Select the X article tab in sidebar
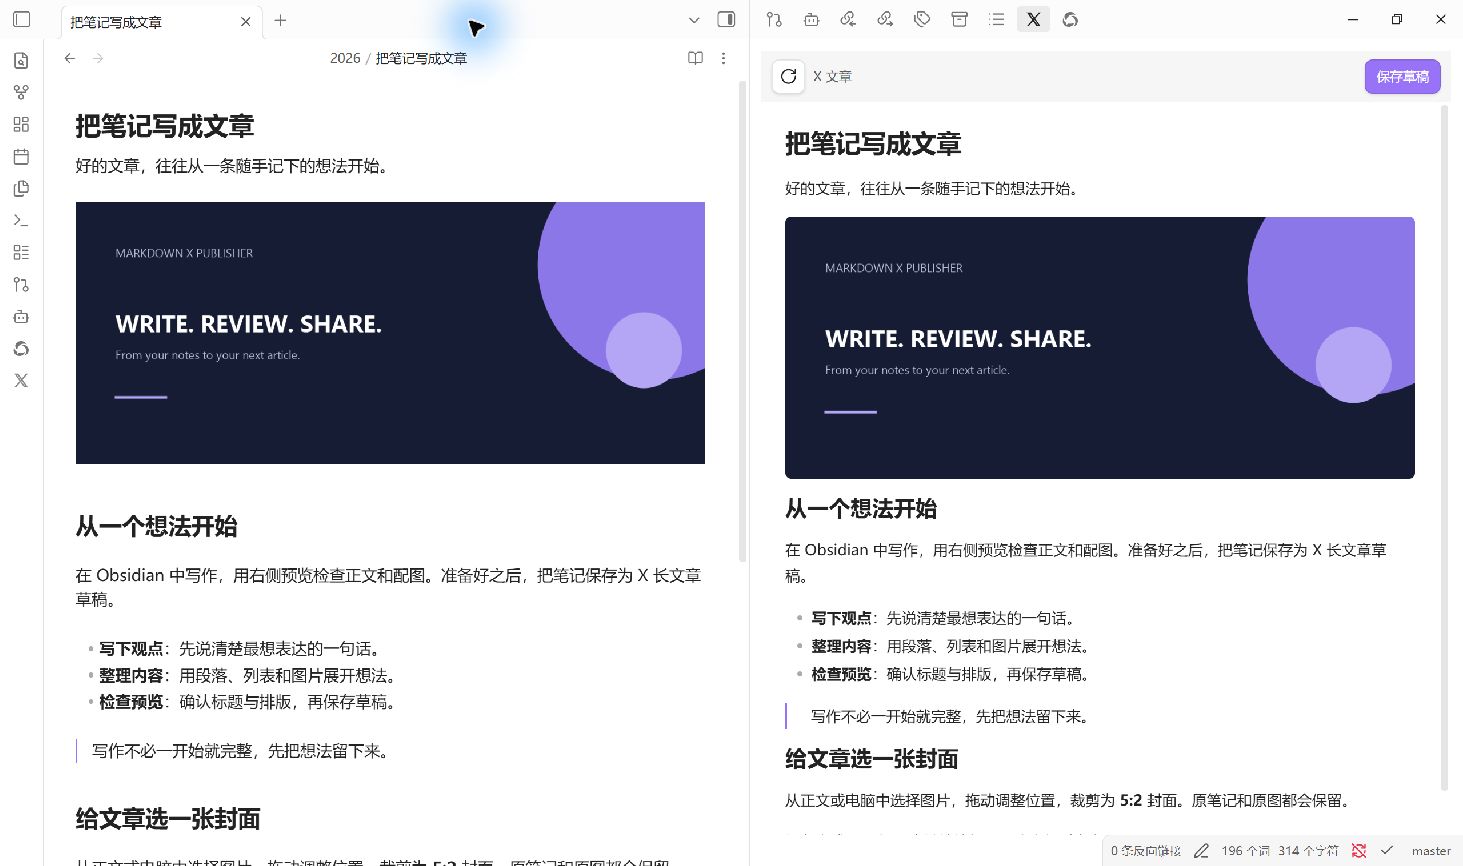Screen dimensions: 1463x866 [x=1033, y=19]
